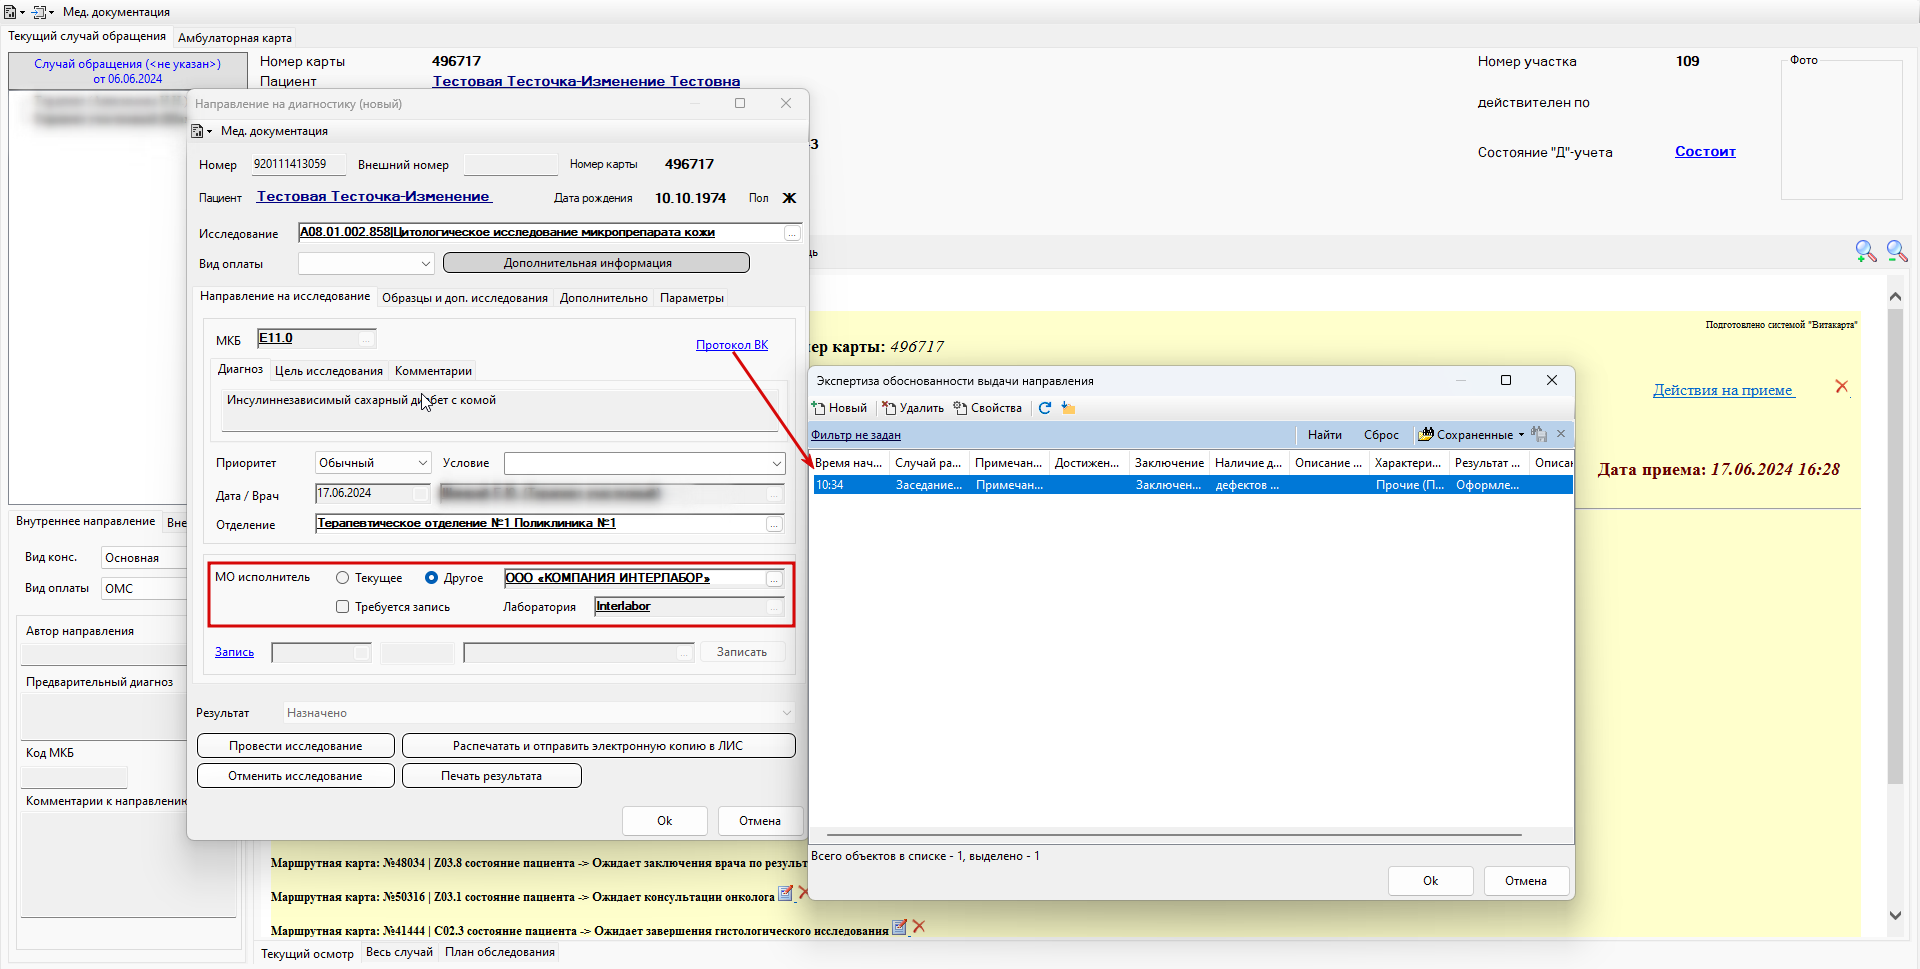
Task: Click Фильтр не задан link
Action: click(856, 435)
